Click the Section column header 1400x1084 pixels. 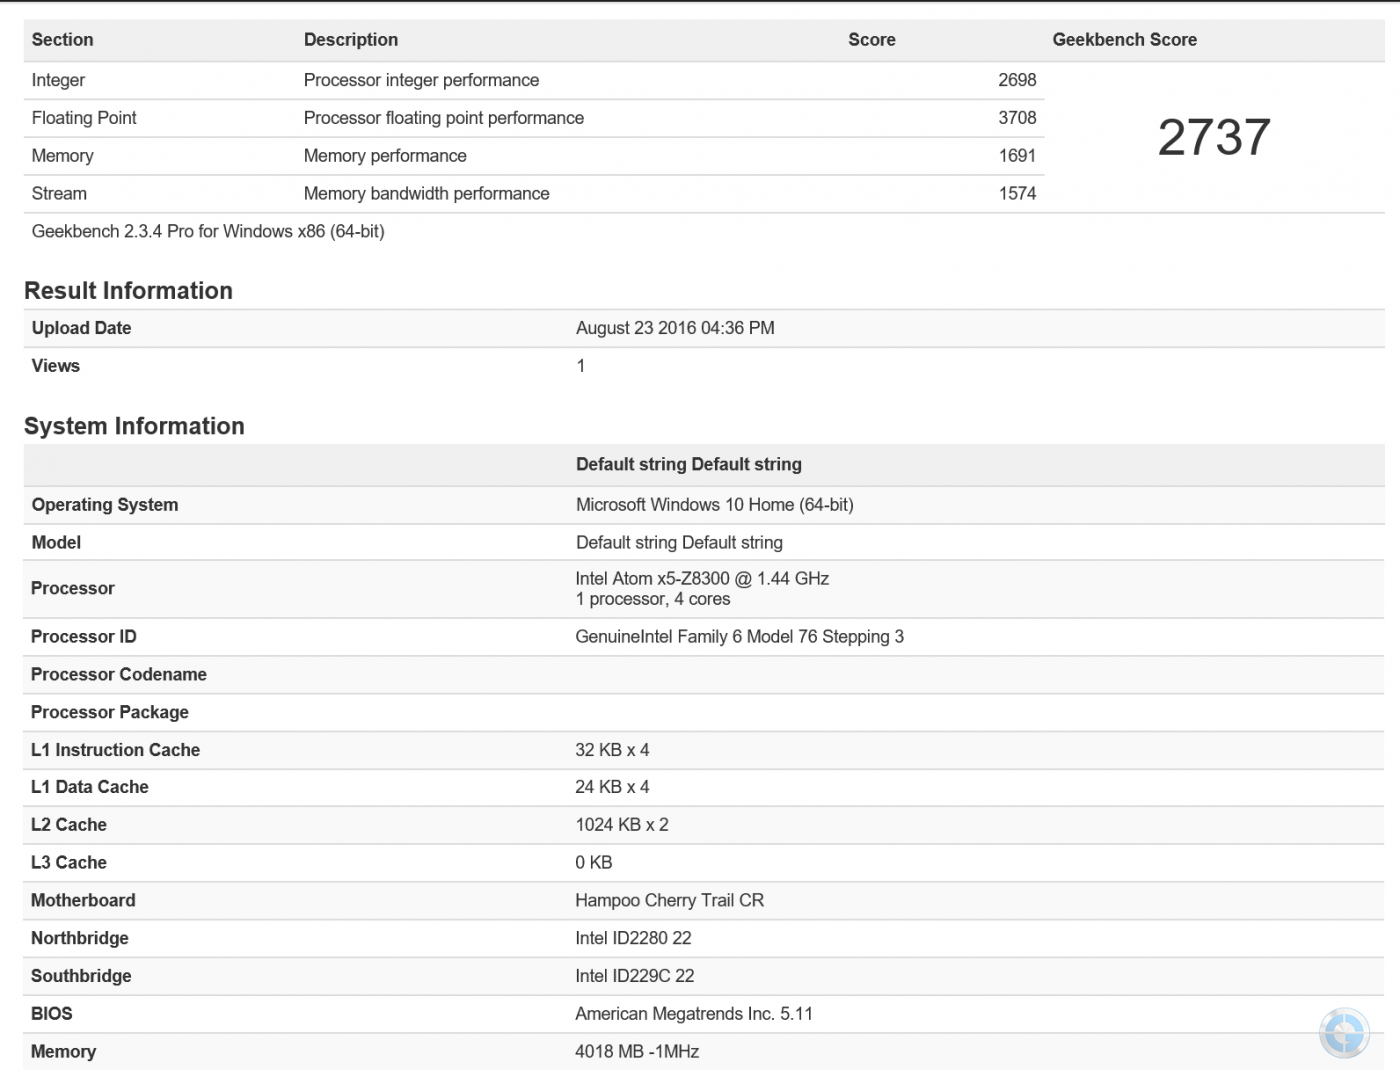pyautogui.click(x=62, y=40)
